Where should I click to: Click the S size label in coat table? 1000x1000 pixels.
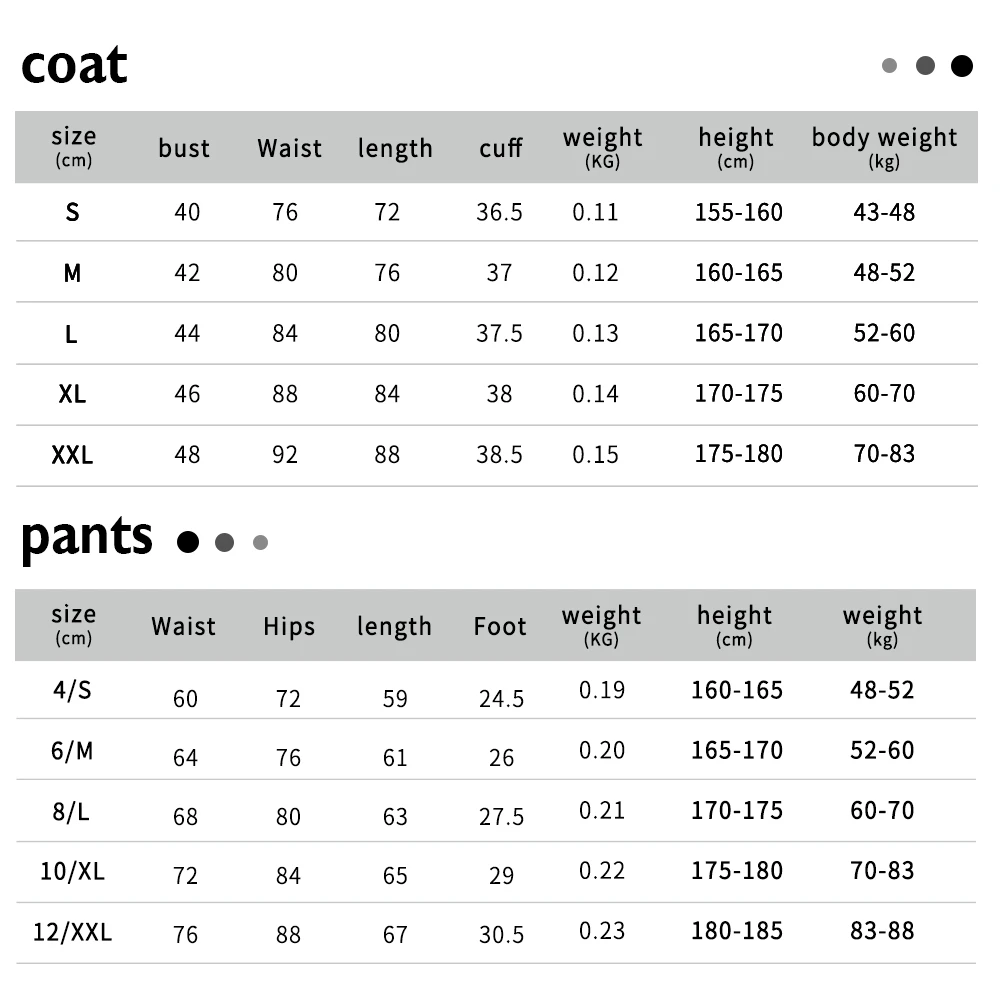(72, 212)
